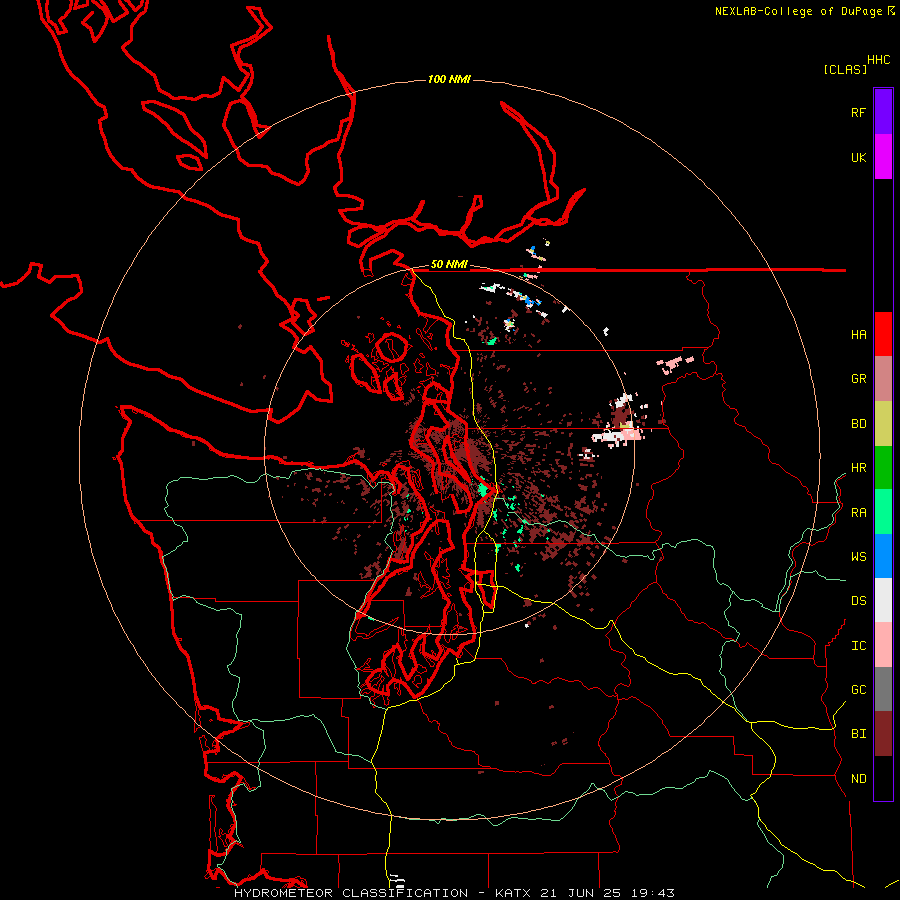Click the "DS" legend label
Image resolution: width=900 pixels, height=900 pixels.
pyautogui.click(x=858, y=600)
